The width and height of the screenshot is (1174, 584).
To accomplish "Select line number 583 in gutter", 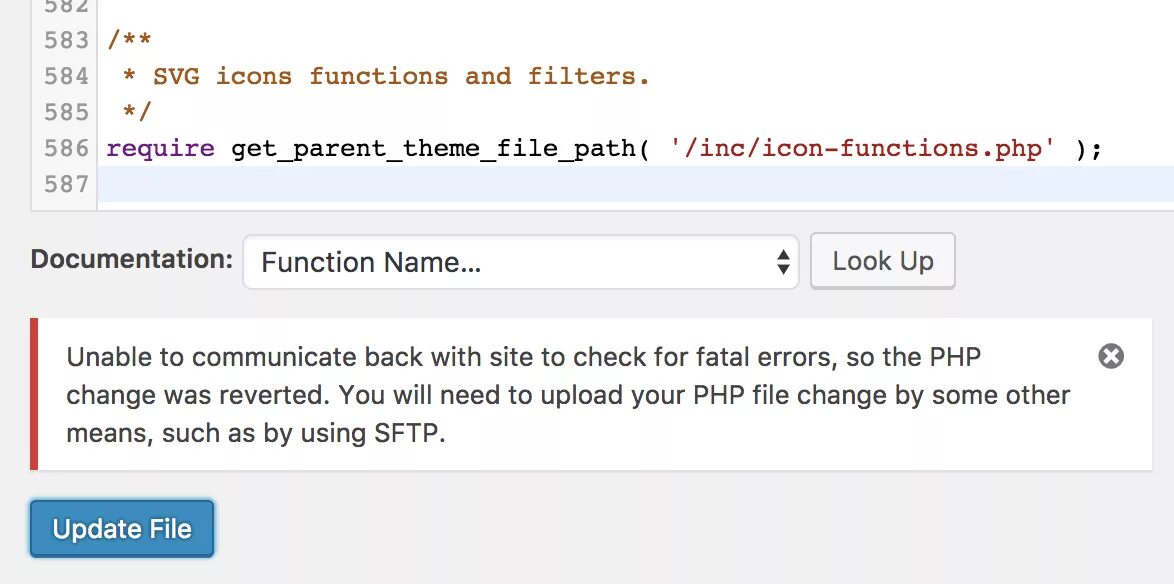I will [66, 40].
